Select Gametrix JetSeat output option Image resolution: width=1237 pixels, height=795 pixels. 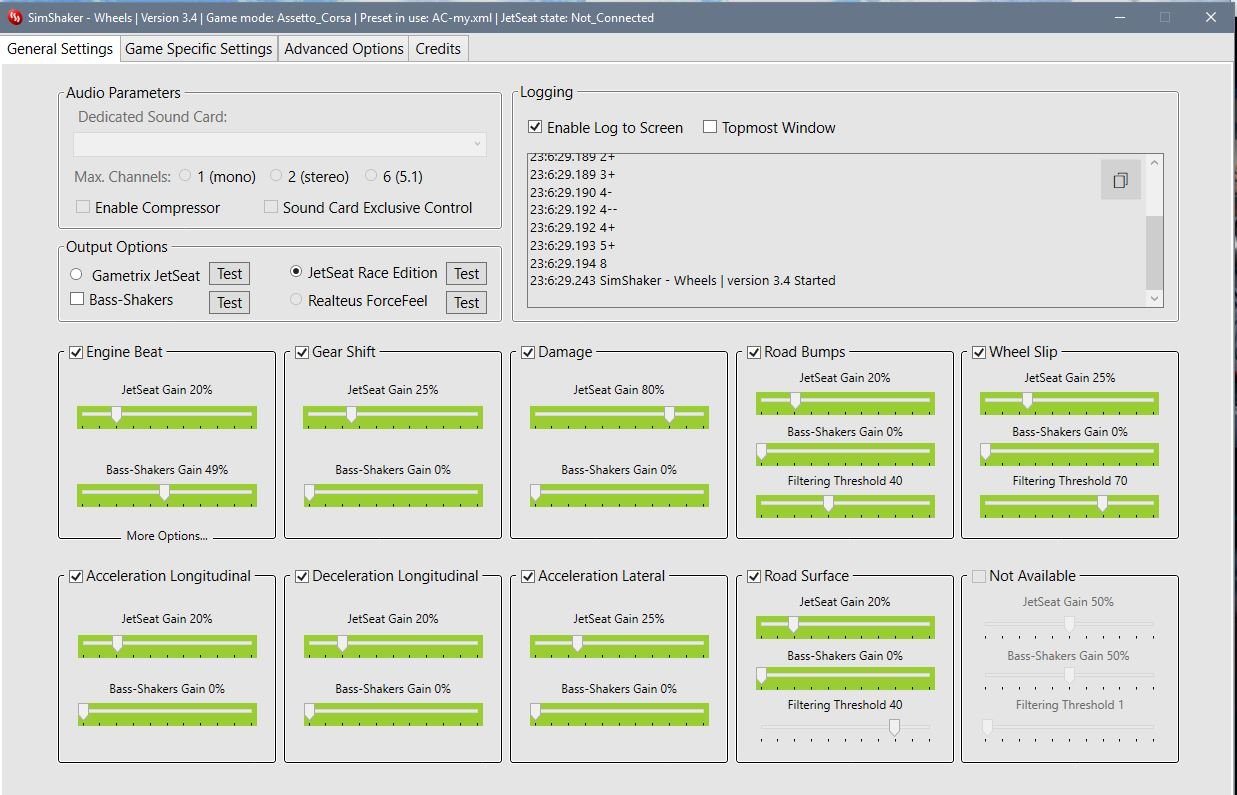click(77, 274)
